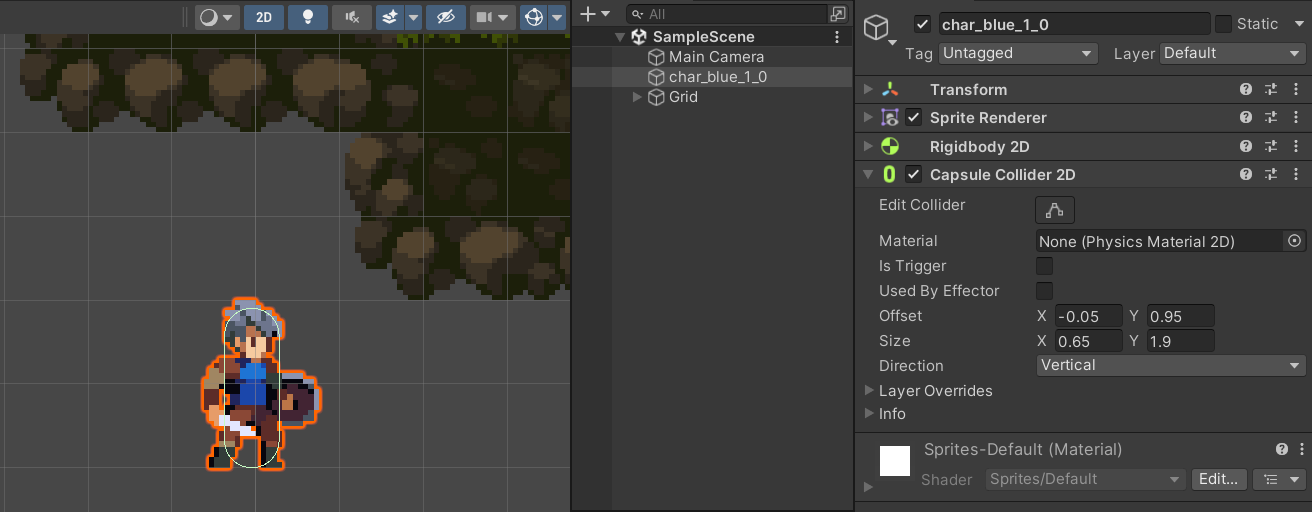The width and height of the screenshot is (1312, 512).
Task: Toggle the Static checkbox
Action: [x=1223, y=24]
